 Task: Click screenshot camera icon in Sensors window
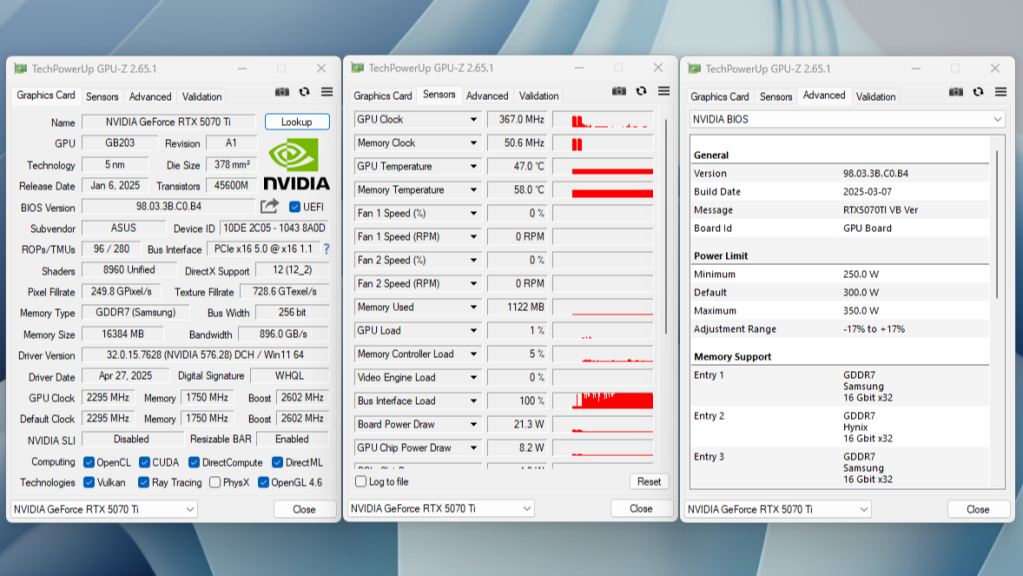(619, 91)
